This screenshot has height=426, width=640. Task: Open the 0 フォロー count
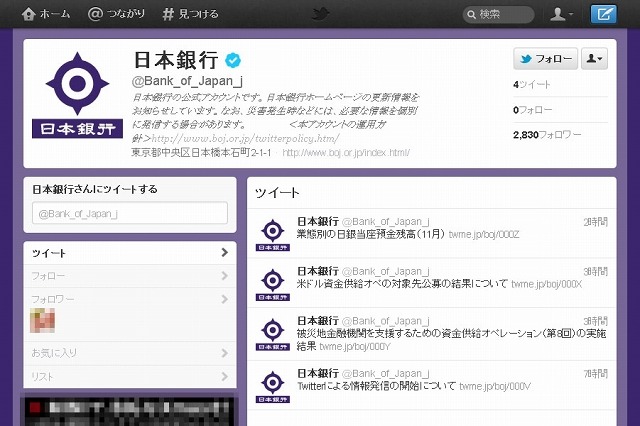[x=532, y=110]
